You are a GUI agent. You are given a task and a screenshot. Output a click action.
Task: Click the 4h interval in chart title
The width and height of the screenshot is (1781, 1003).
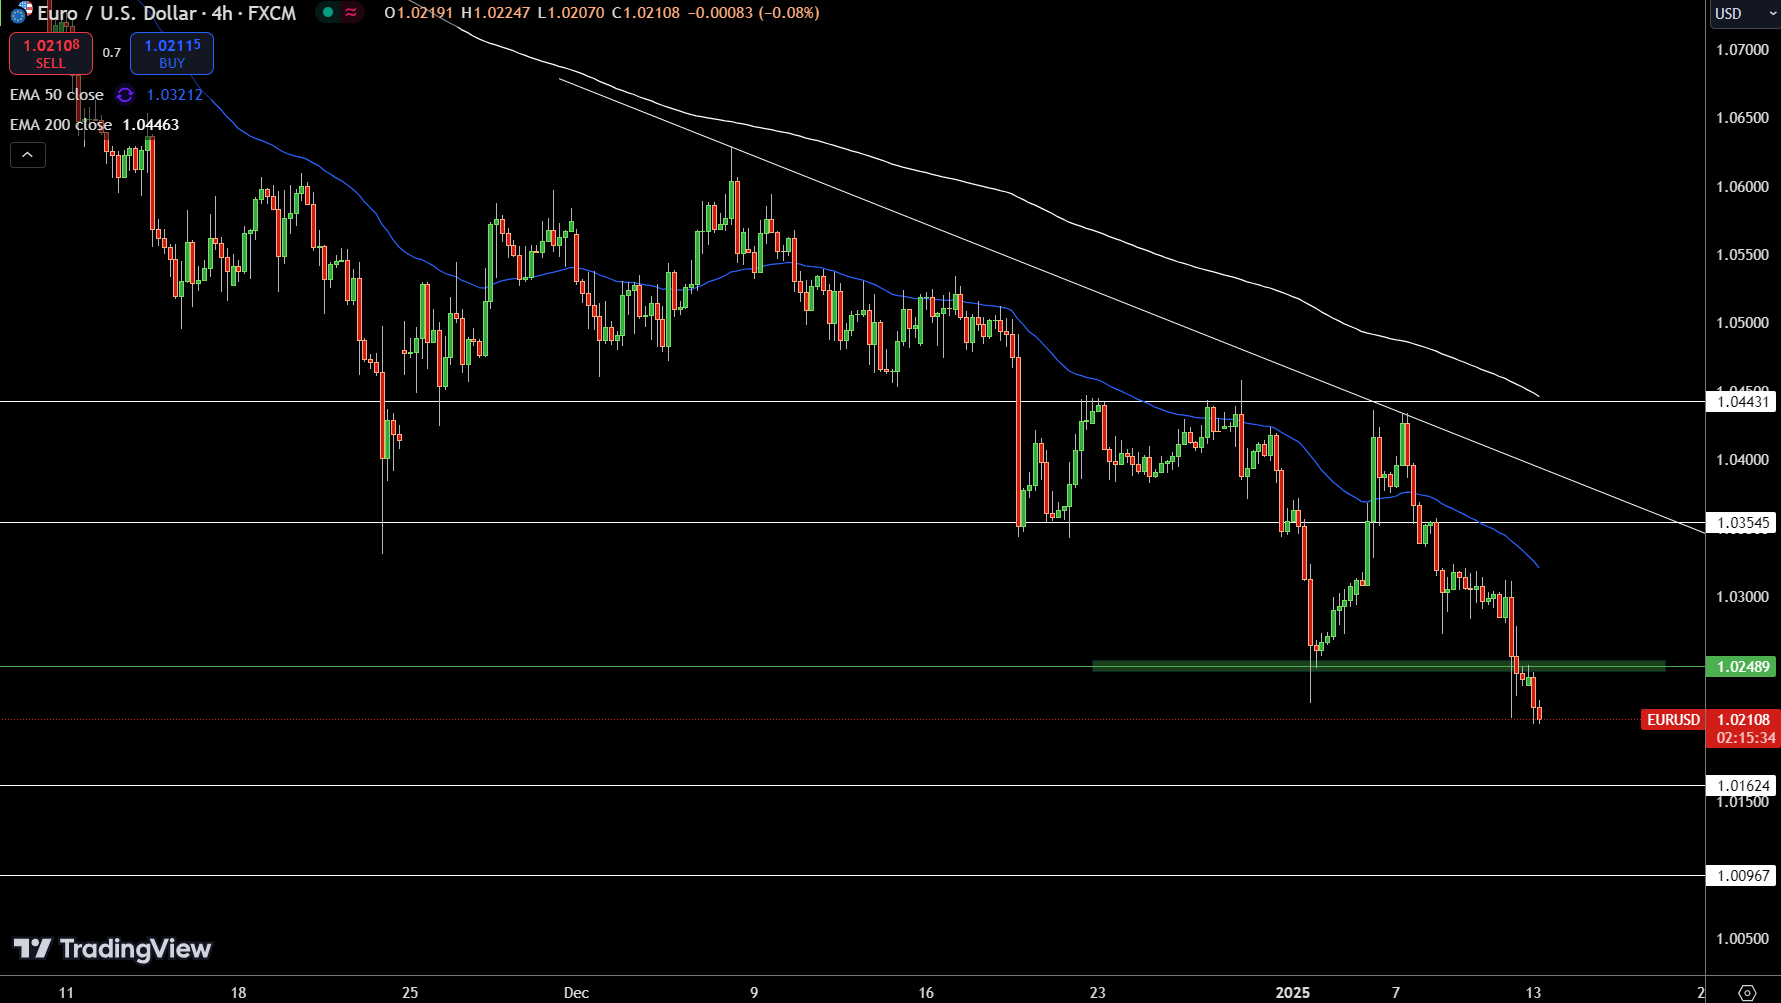click(222, 13)
